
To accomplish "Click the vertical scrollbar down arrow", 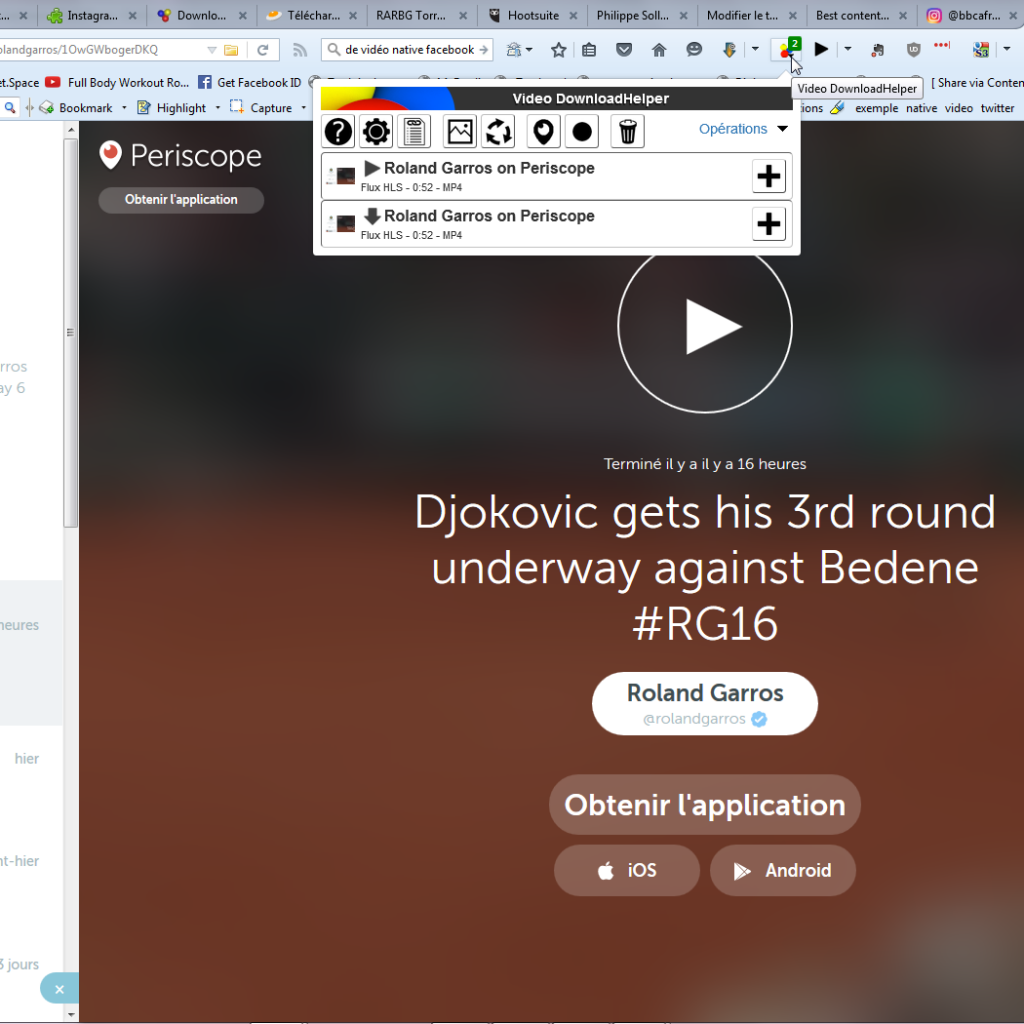I will pyautogui.click(x=71, y=1015).
